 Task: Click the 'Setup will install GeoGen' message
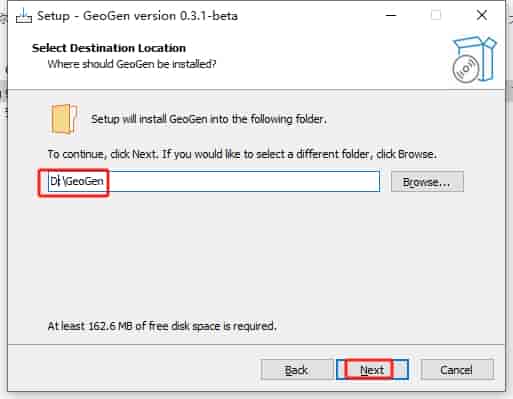tap(209, 119)
